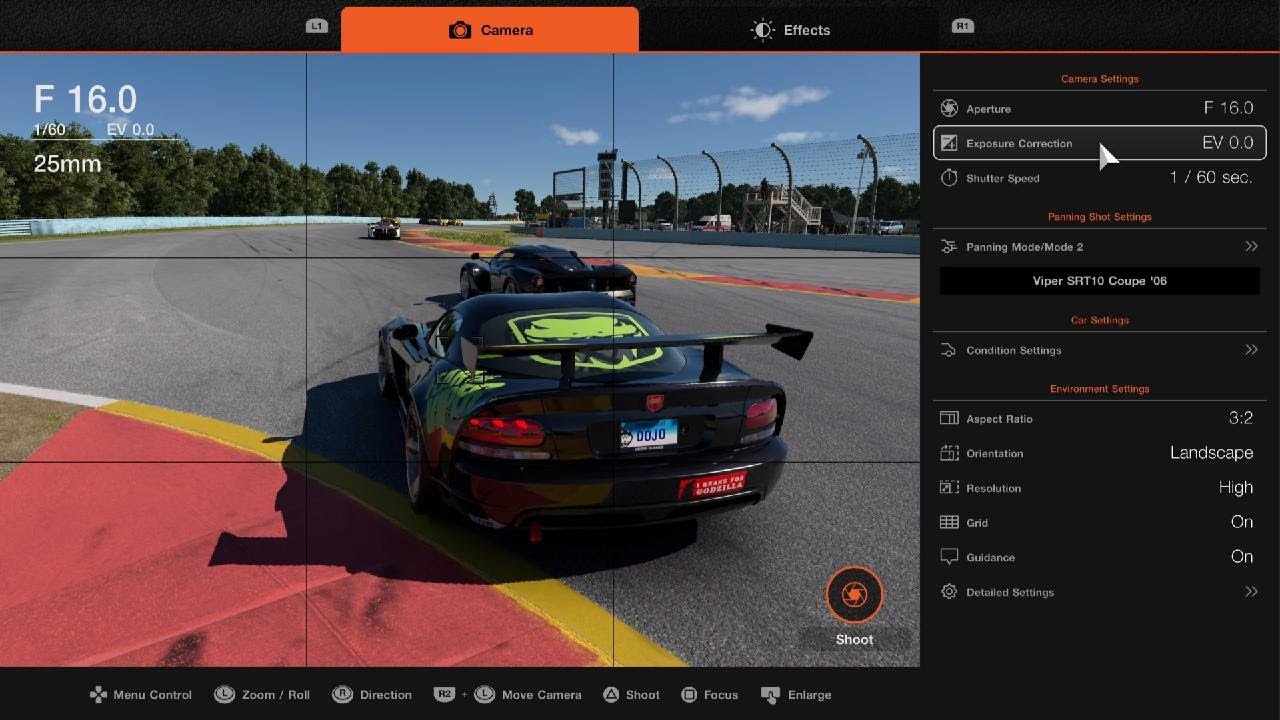This screenshot has width=1280, height=720.
Task: Select the Aperture F 16.0 setting
Action: [x=1099, y=108]
